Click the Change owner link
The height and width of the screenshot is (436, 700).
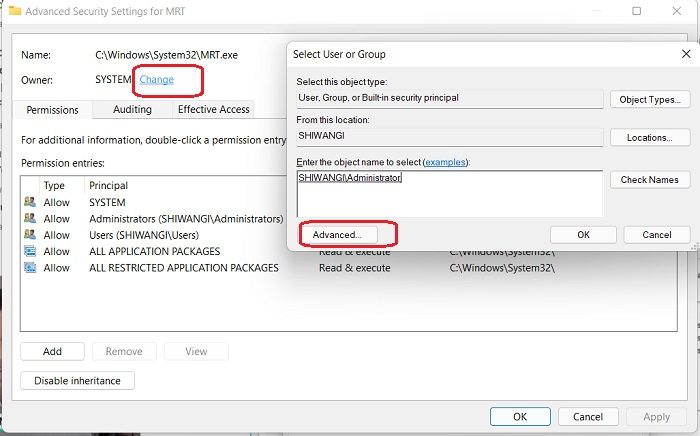click(156, 80)
